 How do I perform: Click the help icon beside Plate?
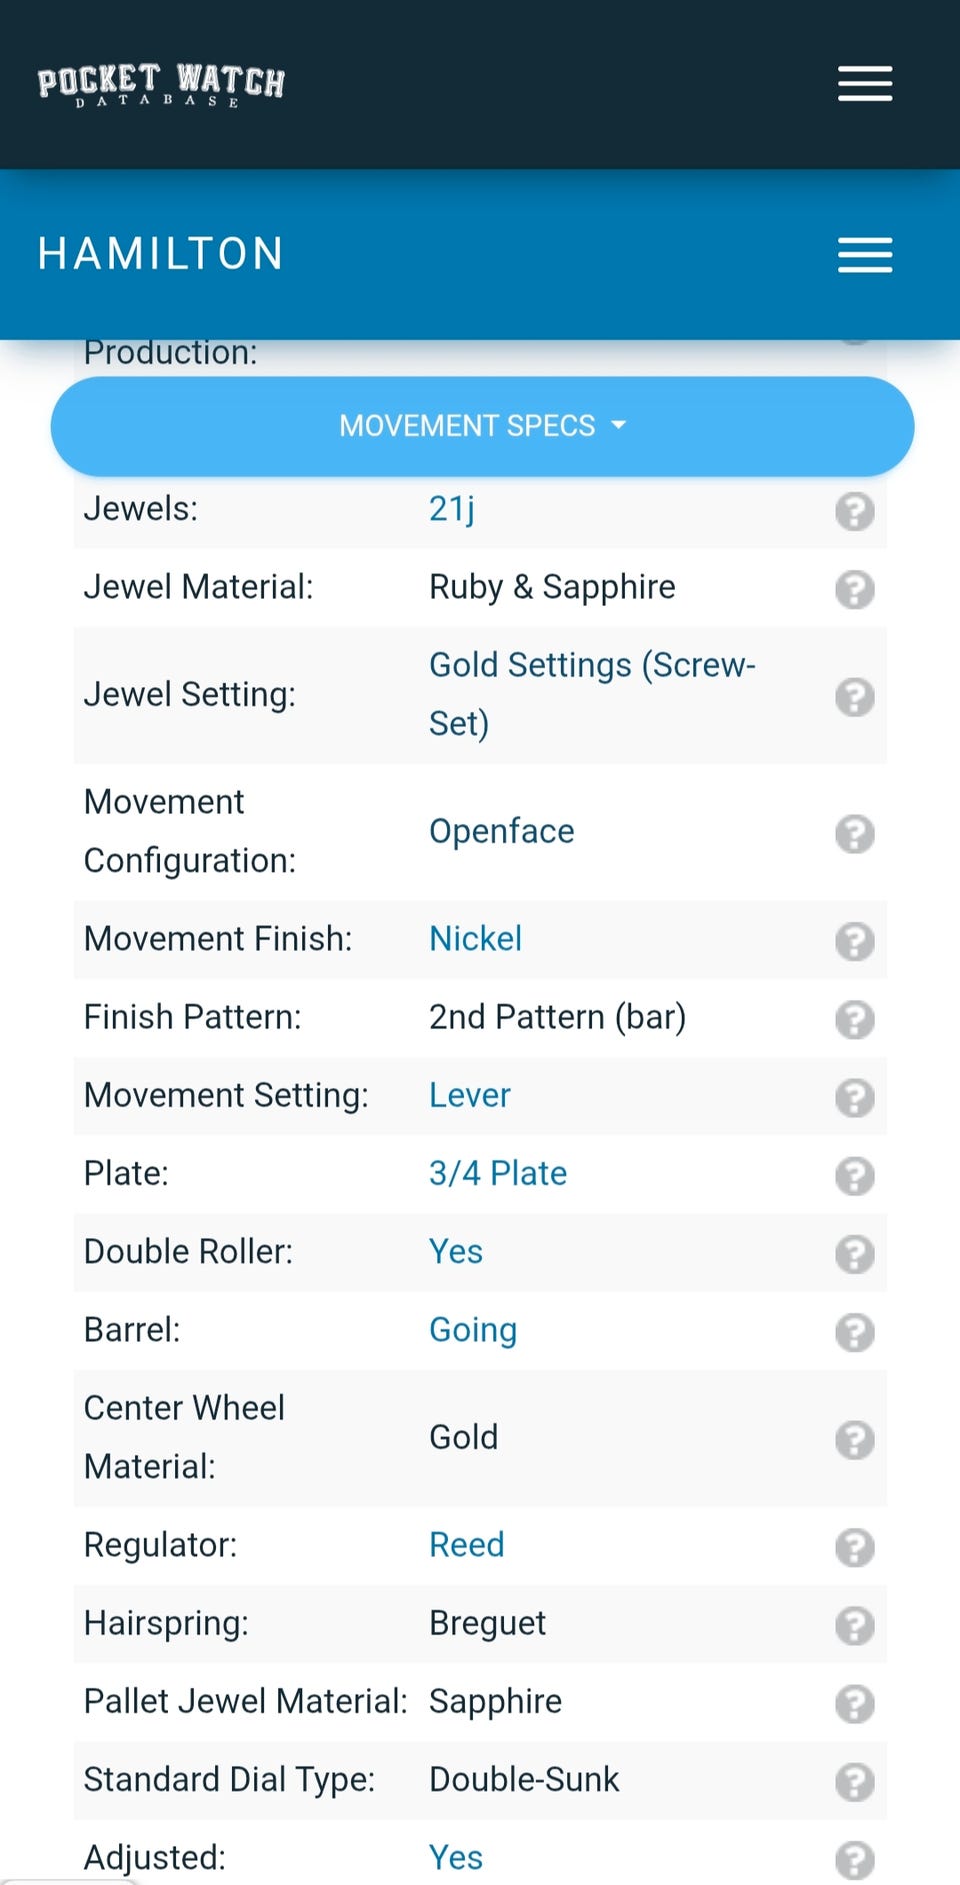click(x=855, y=1176)
